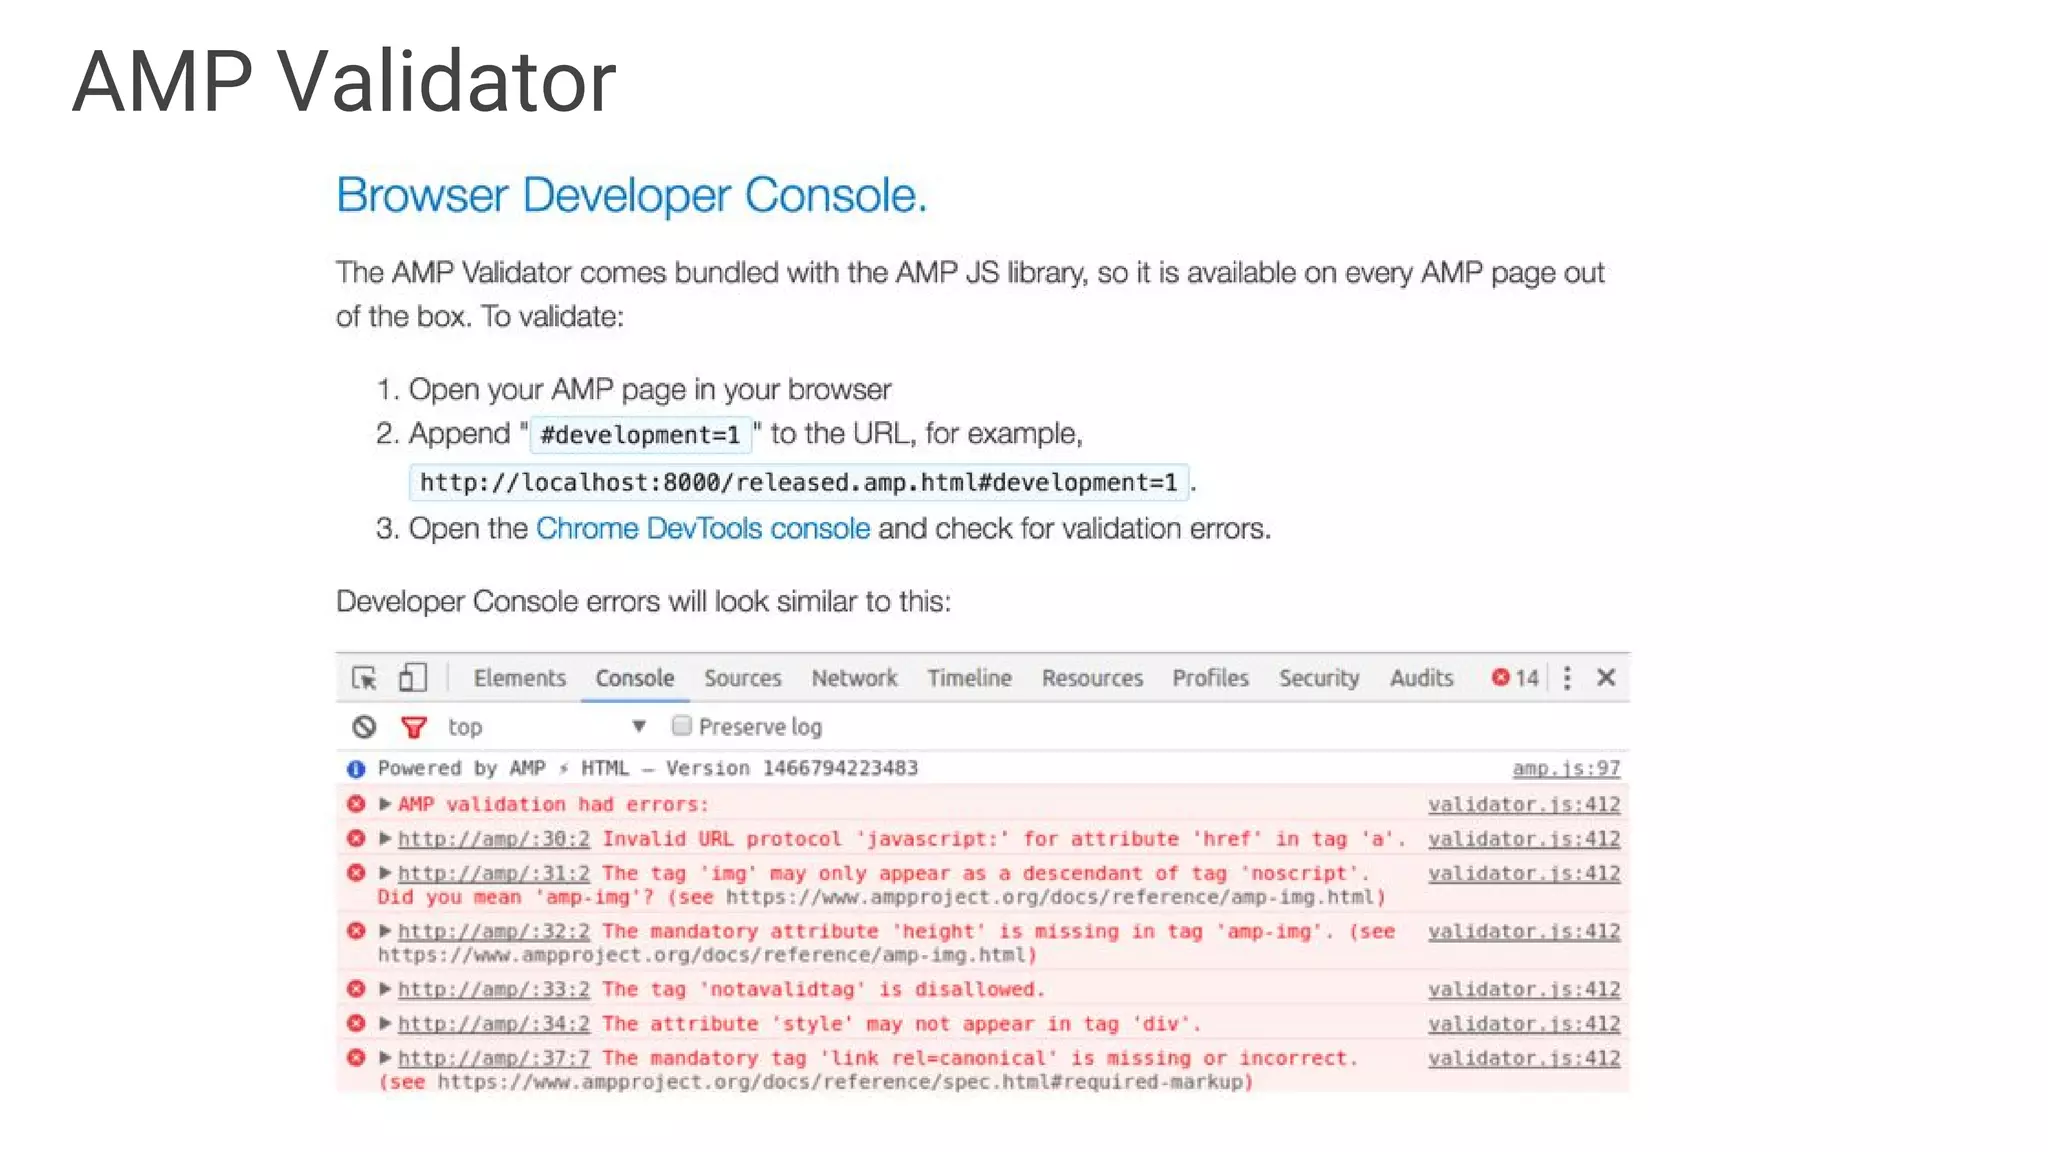The width and height of the screenshot is (2048, 1152).
Task: Click the Browser Developer Console heading
Action: [x=632, y=195]
